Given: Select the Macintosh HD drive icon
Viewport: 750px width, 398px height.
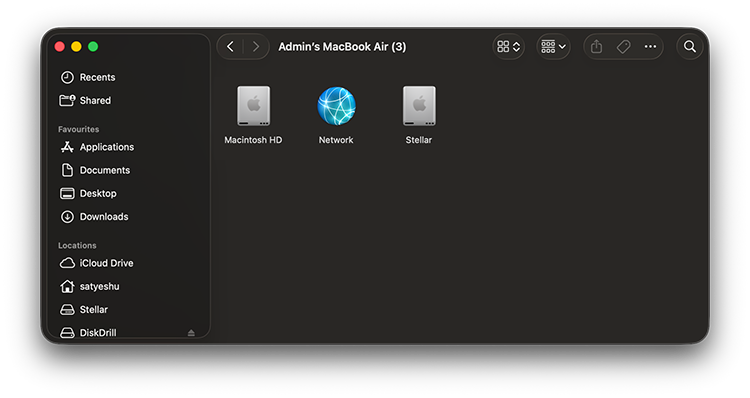Looking at the screenshot, I should click(x=254, y=106).
